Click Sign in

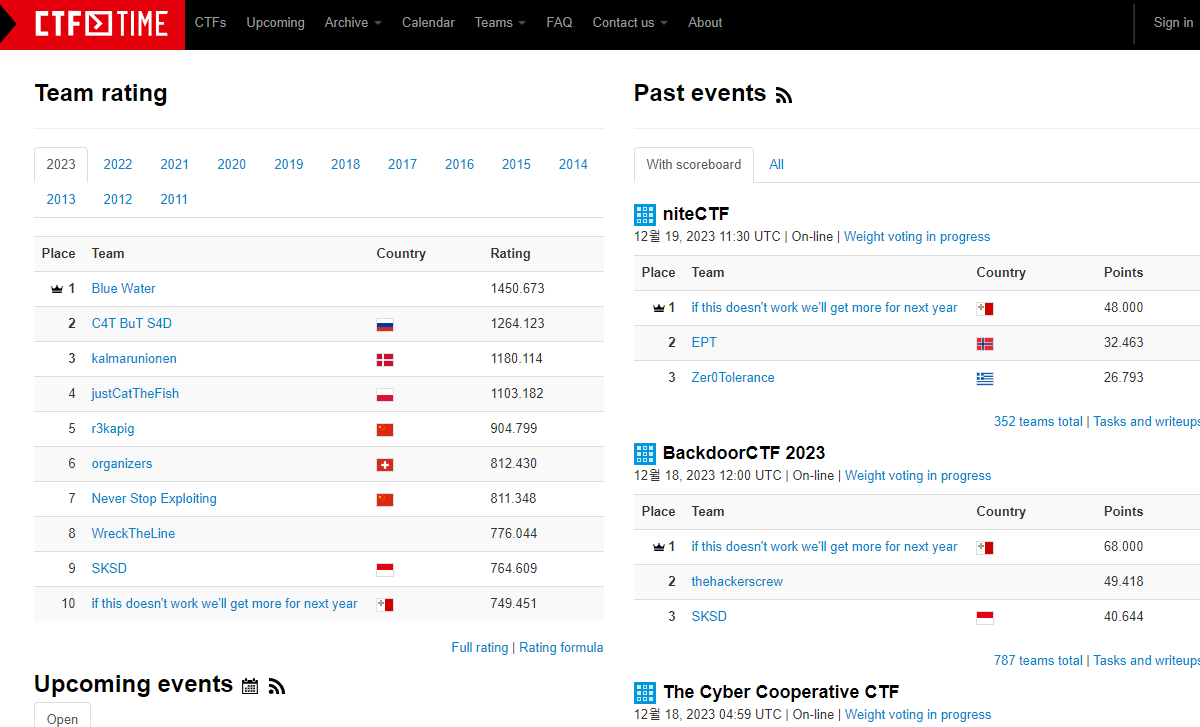1173,22
